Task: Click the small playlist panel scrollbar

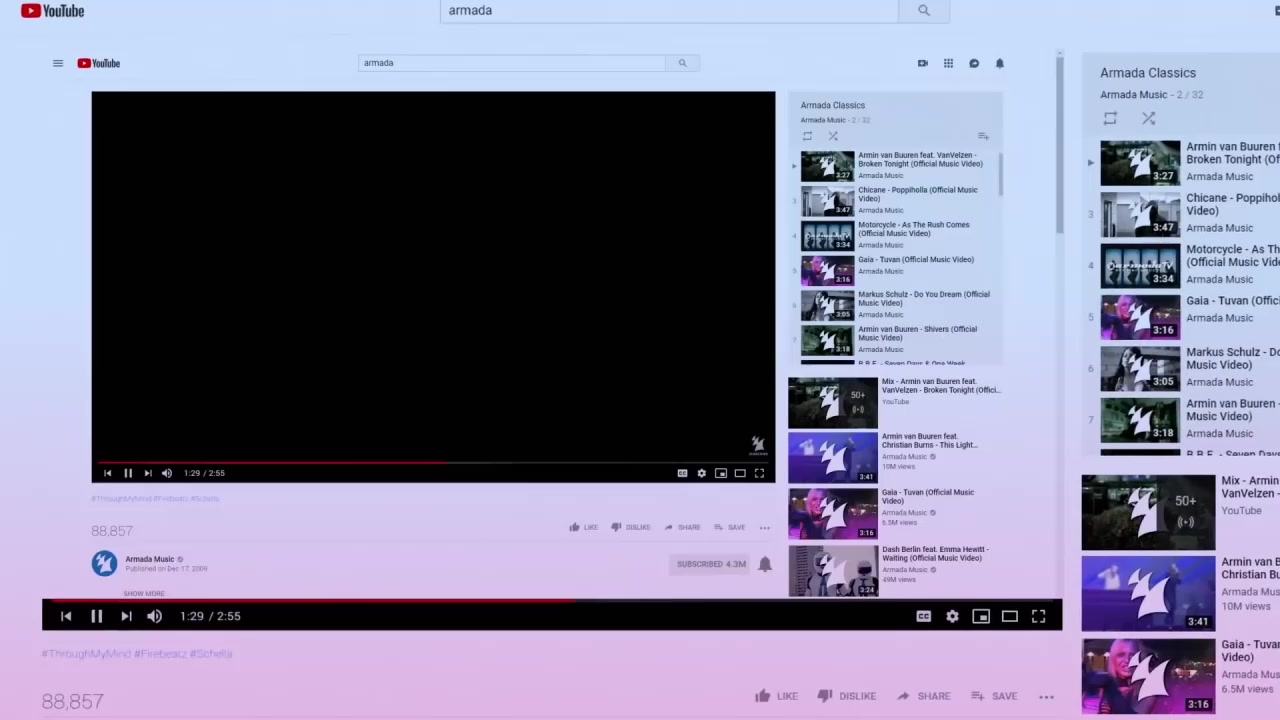Action: pyautogui.click(x=1000, y=175)
